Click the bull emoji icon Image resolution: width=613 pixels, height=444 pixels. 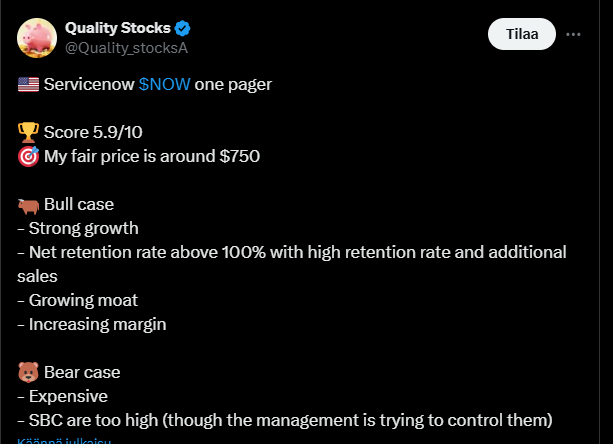coord(28,204)
